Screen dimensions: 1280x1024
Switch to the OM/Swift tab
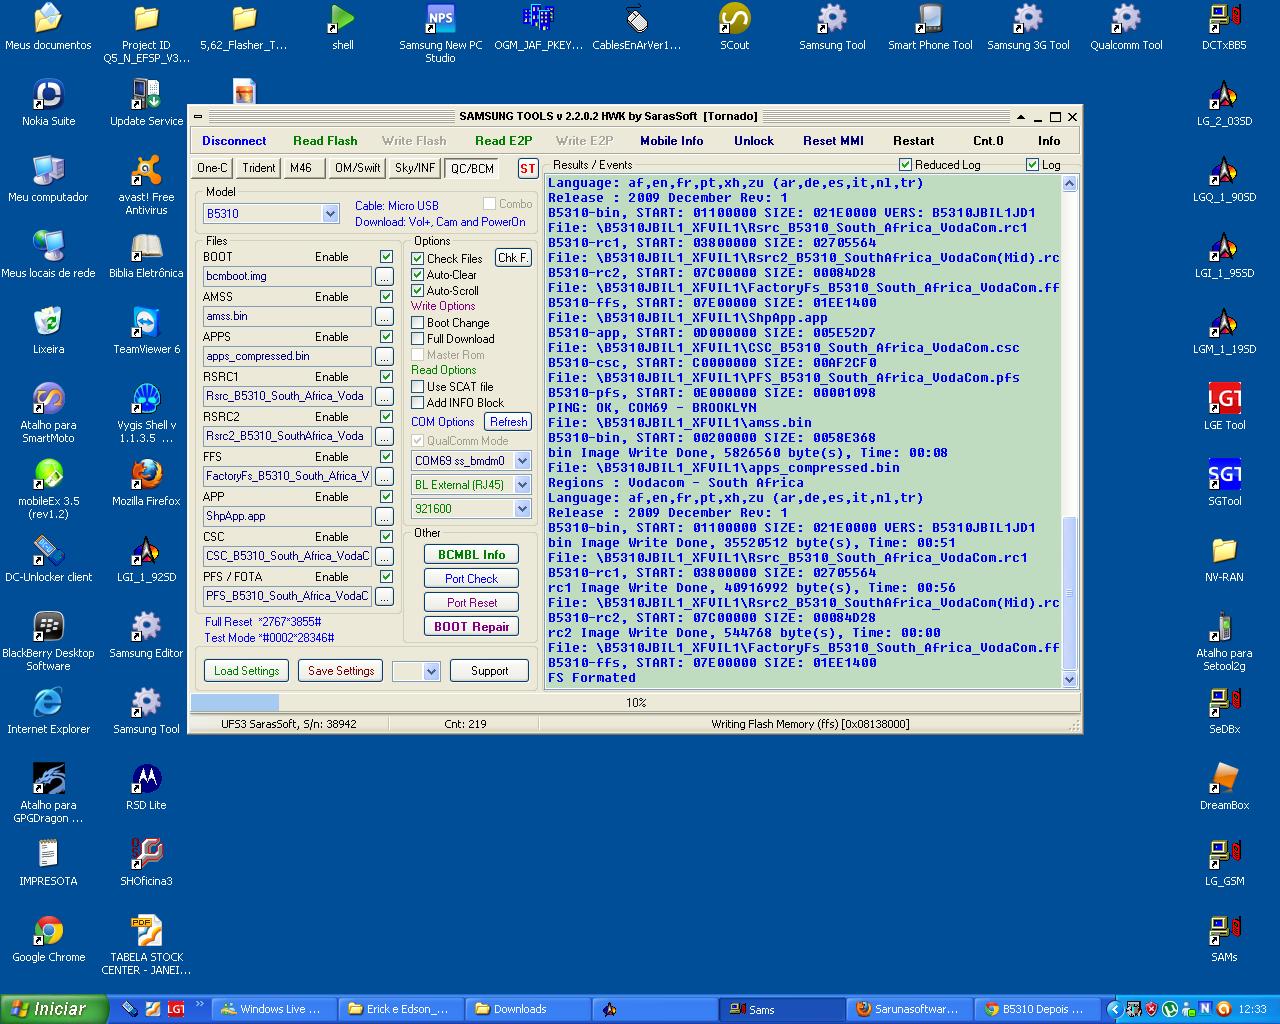click(357, 168)
